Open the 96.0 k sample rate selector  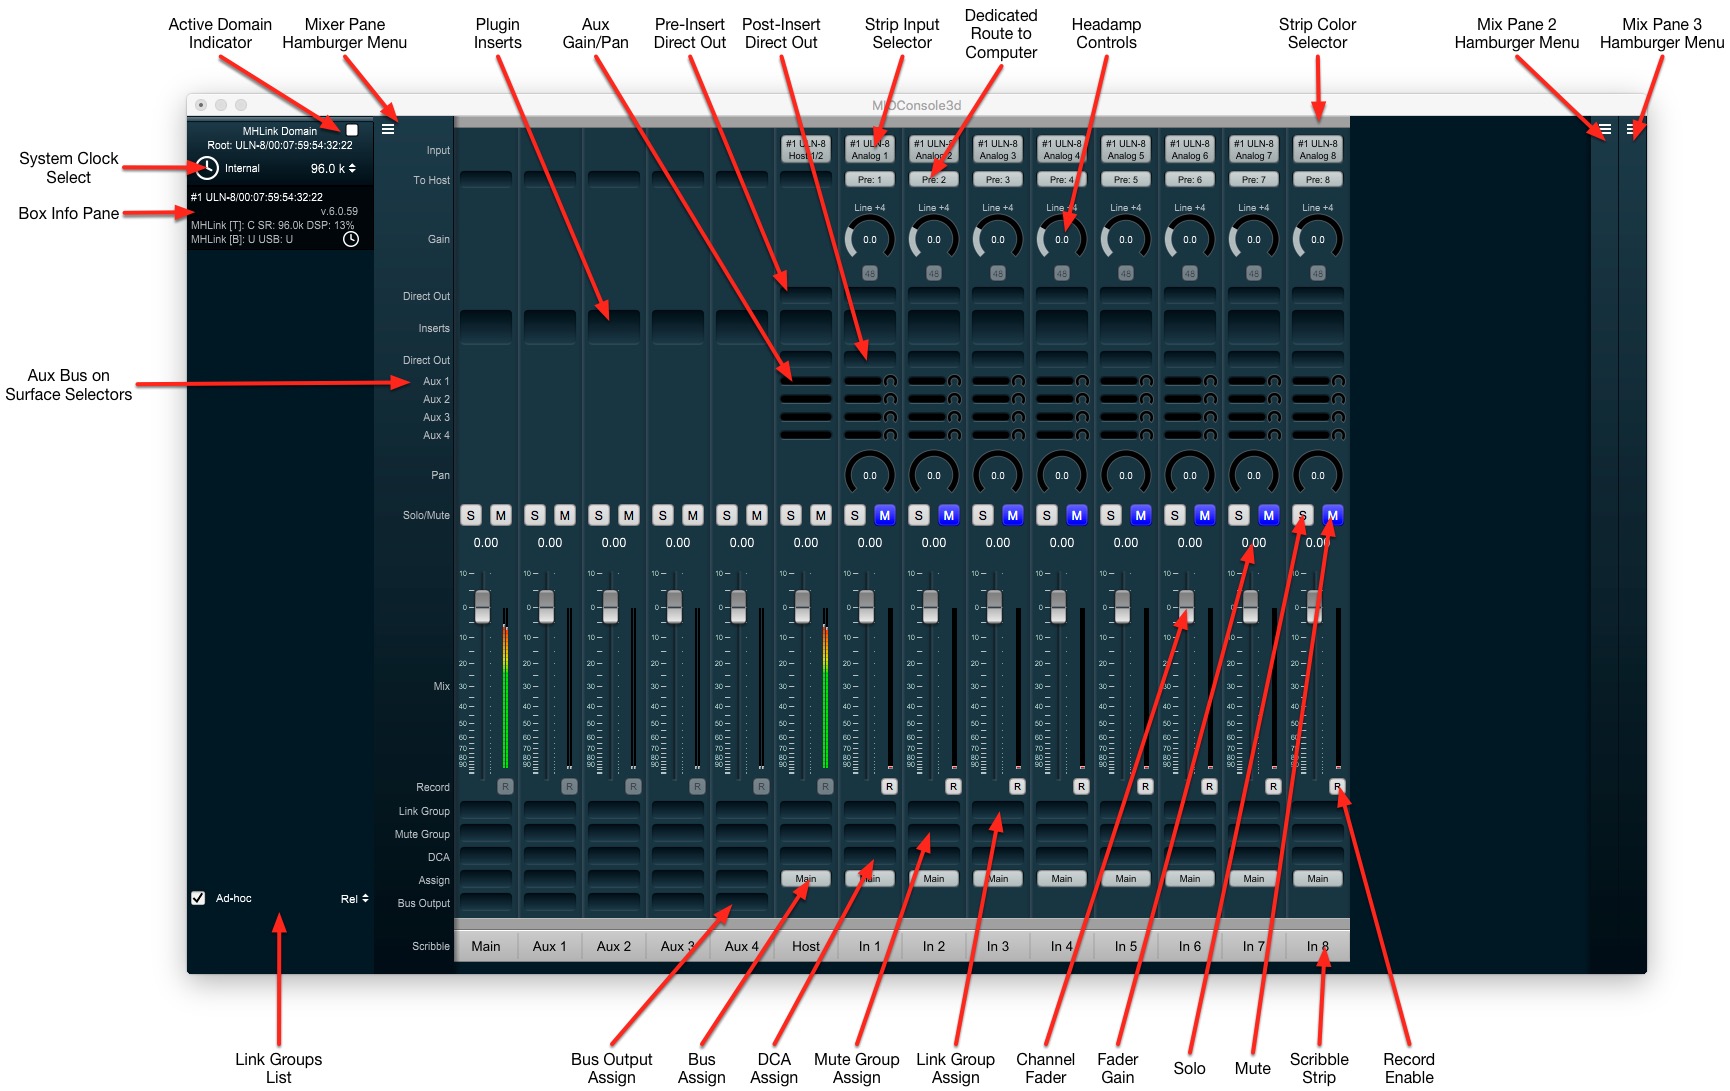(333, 169)
